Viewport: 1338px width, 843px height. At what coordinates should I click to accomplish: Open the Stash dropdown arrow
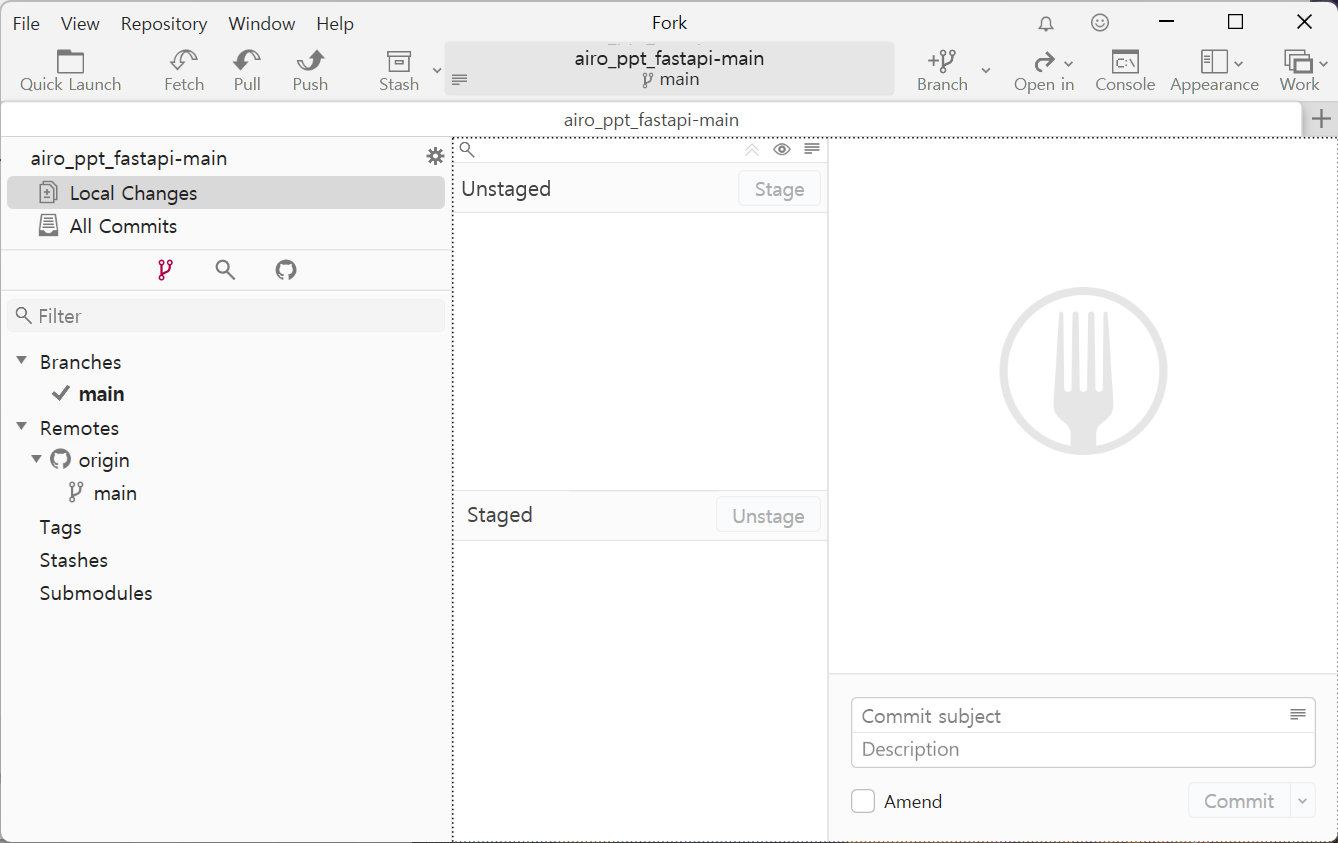tap(436, 70)
